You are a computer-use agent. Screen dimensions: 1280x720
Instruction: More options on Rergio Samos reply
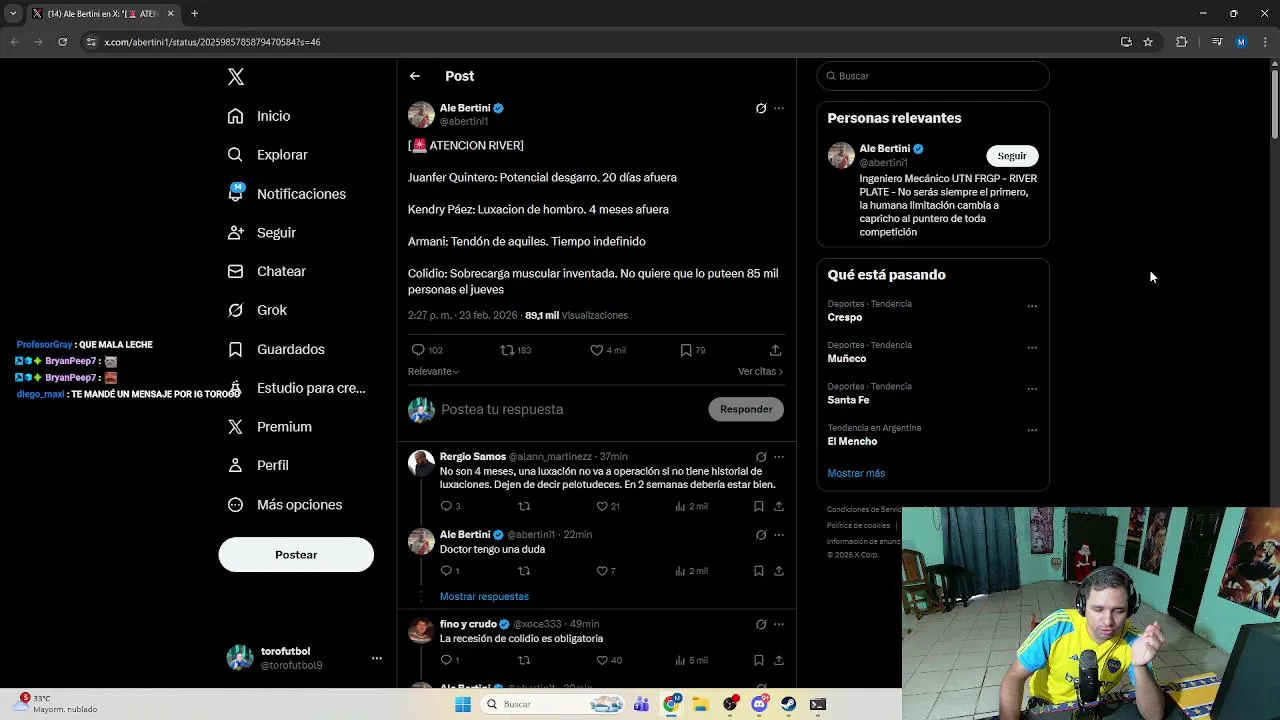[x=779, y=457]
